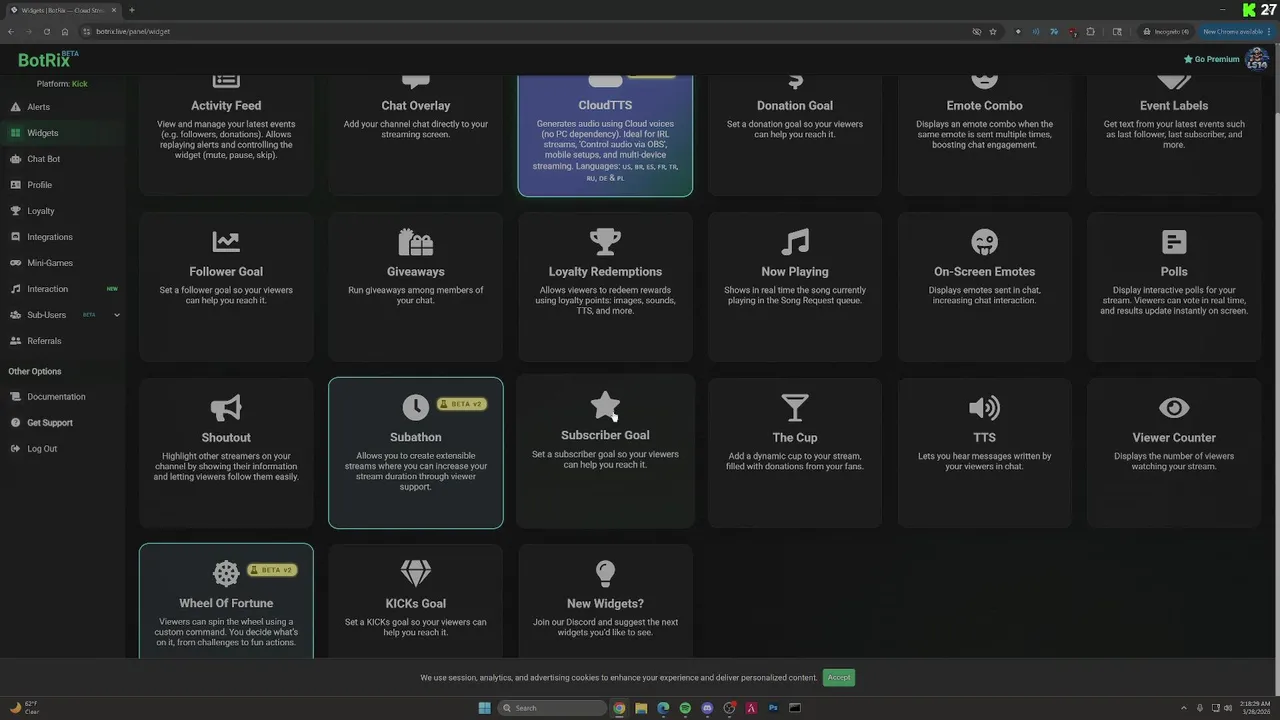
Task: Open the New Widgets lightbulb icon
Action: click(605, 573)
